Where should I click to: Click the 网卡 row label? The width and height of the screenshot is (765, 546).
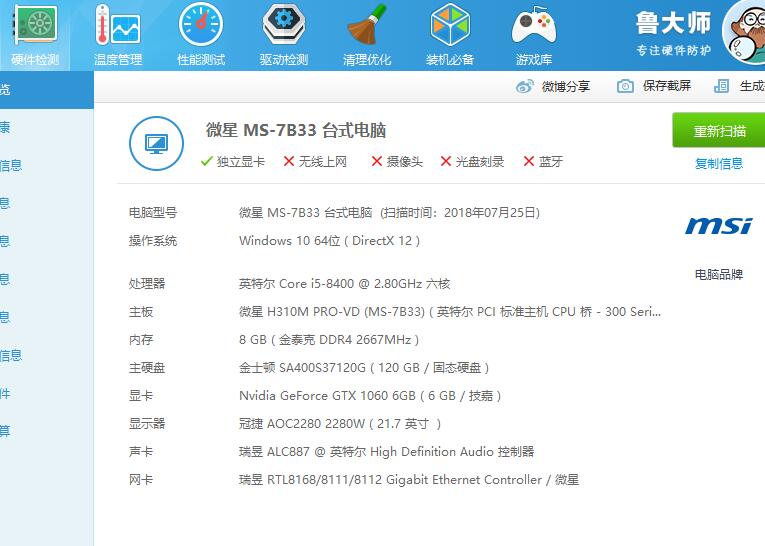click(141, 480)
